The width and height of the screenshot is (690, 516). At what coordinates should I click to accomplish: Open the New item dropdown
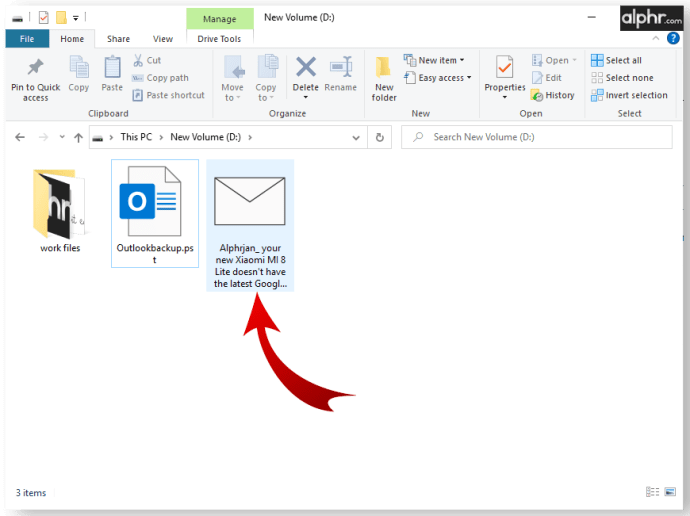pos(434,60)
